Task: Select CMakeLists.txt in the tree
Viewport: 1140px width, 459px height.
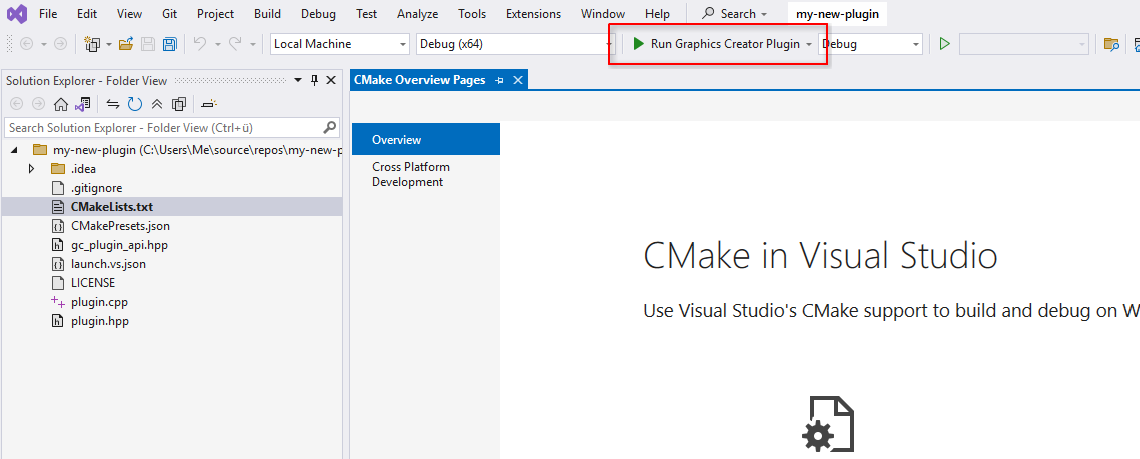Action: 111,207
